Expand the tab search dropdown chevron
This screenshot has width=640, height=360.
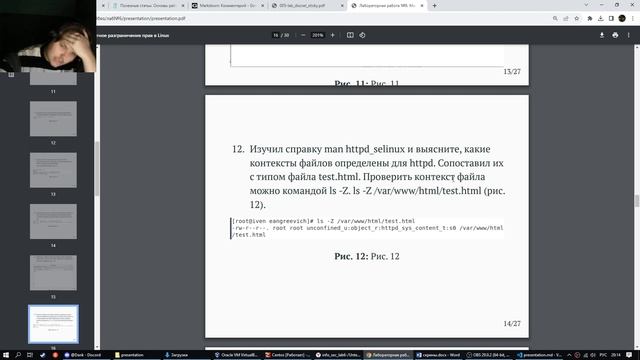coord(586,5)
